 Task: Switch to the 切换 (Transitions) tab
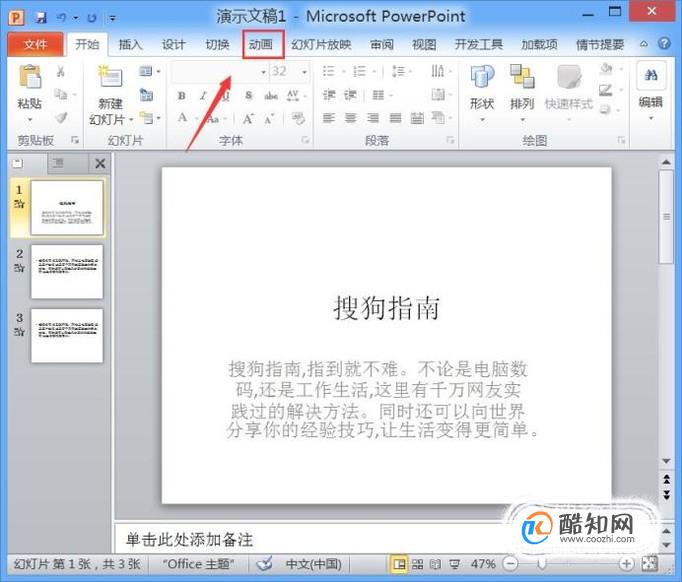[217, 44]
